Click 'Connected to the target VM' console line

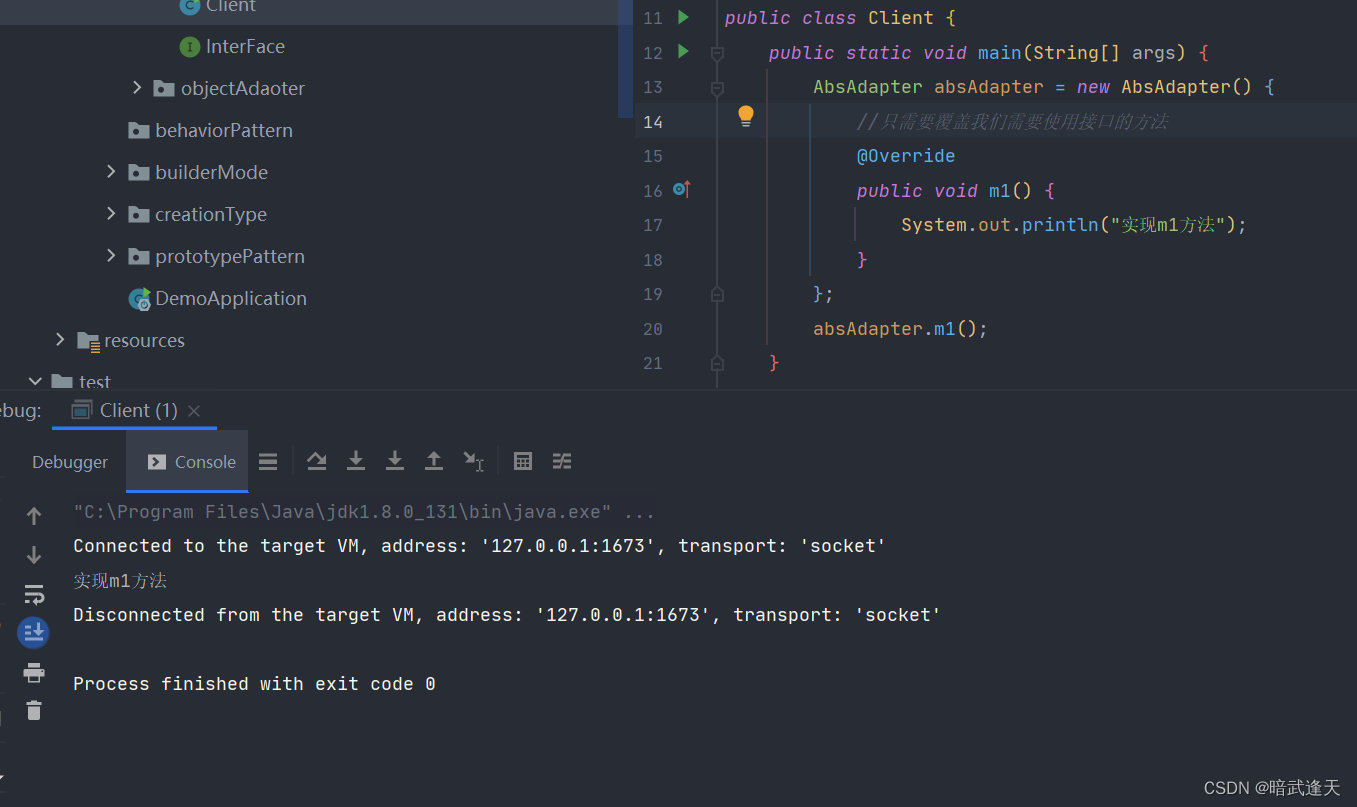(479, 546)
